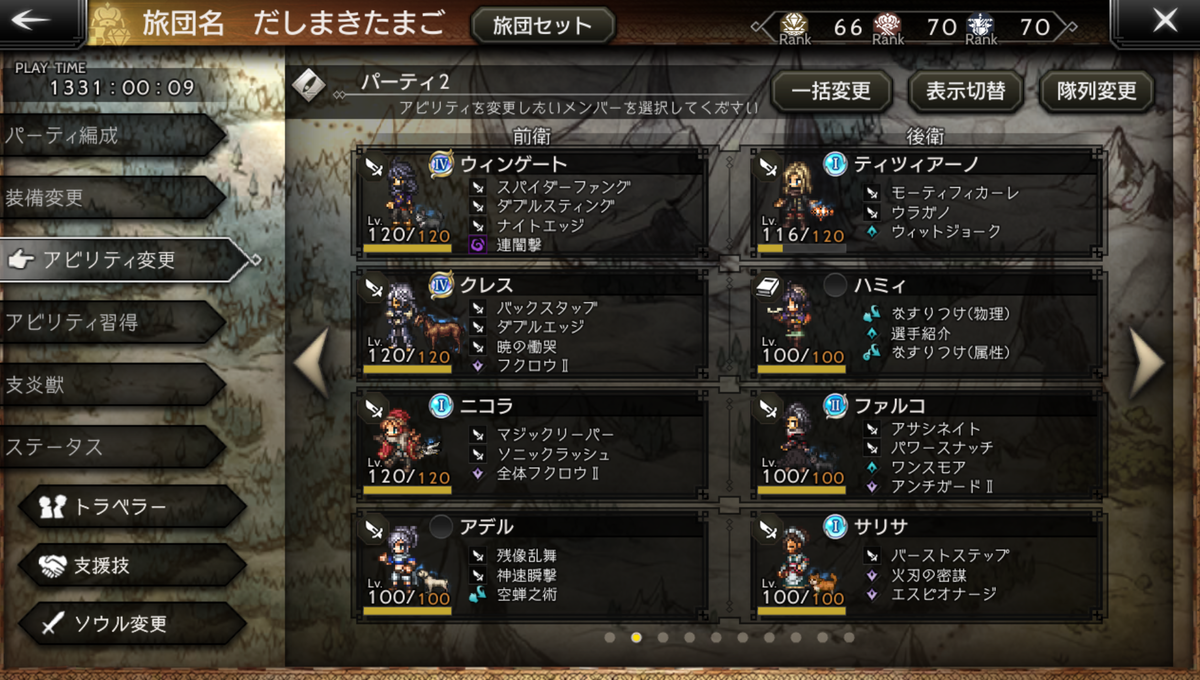Open the パーティ編成 menu item
The width and height of the screenshot is (1200, 680).
110,135
